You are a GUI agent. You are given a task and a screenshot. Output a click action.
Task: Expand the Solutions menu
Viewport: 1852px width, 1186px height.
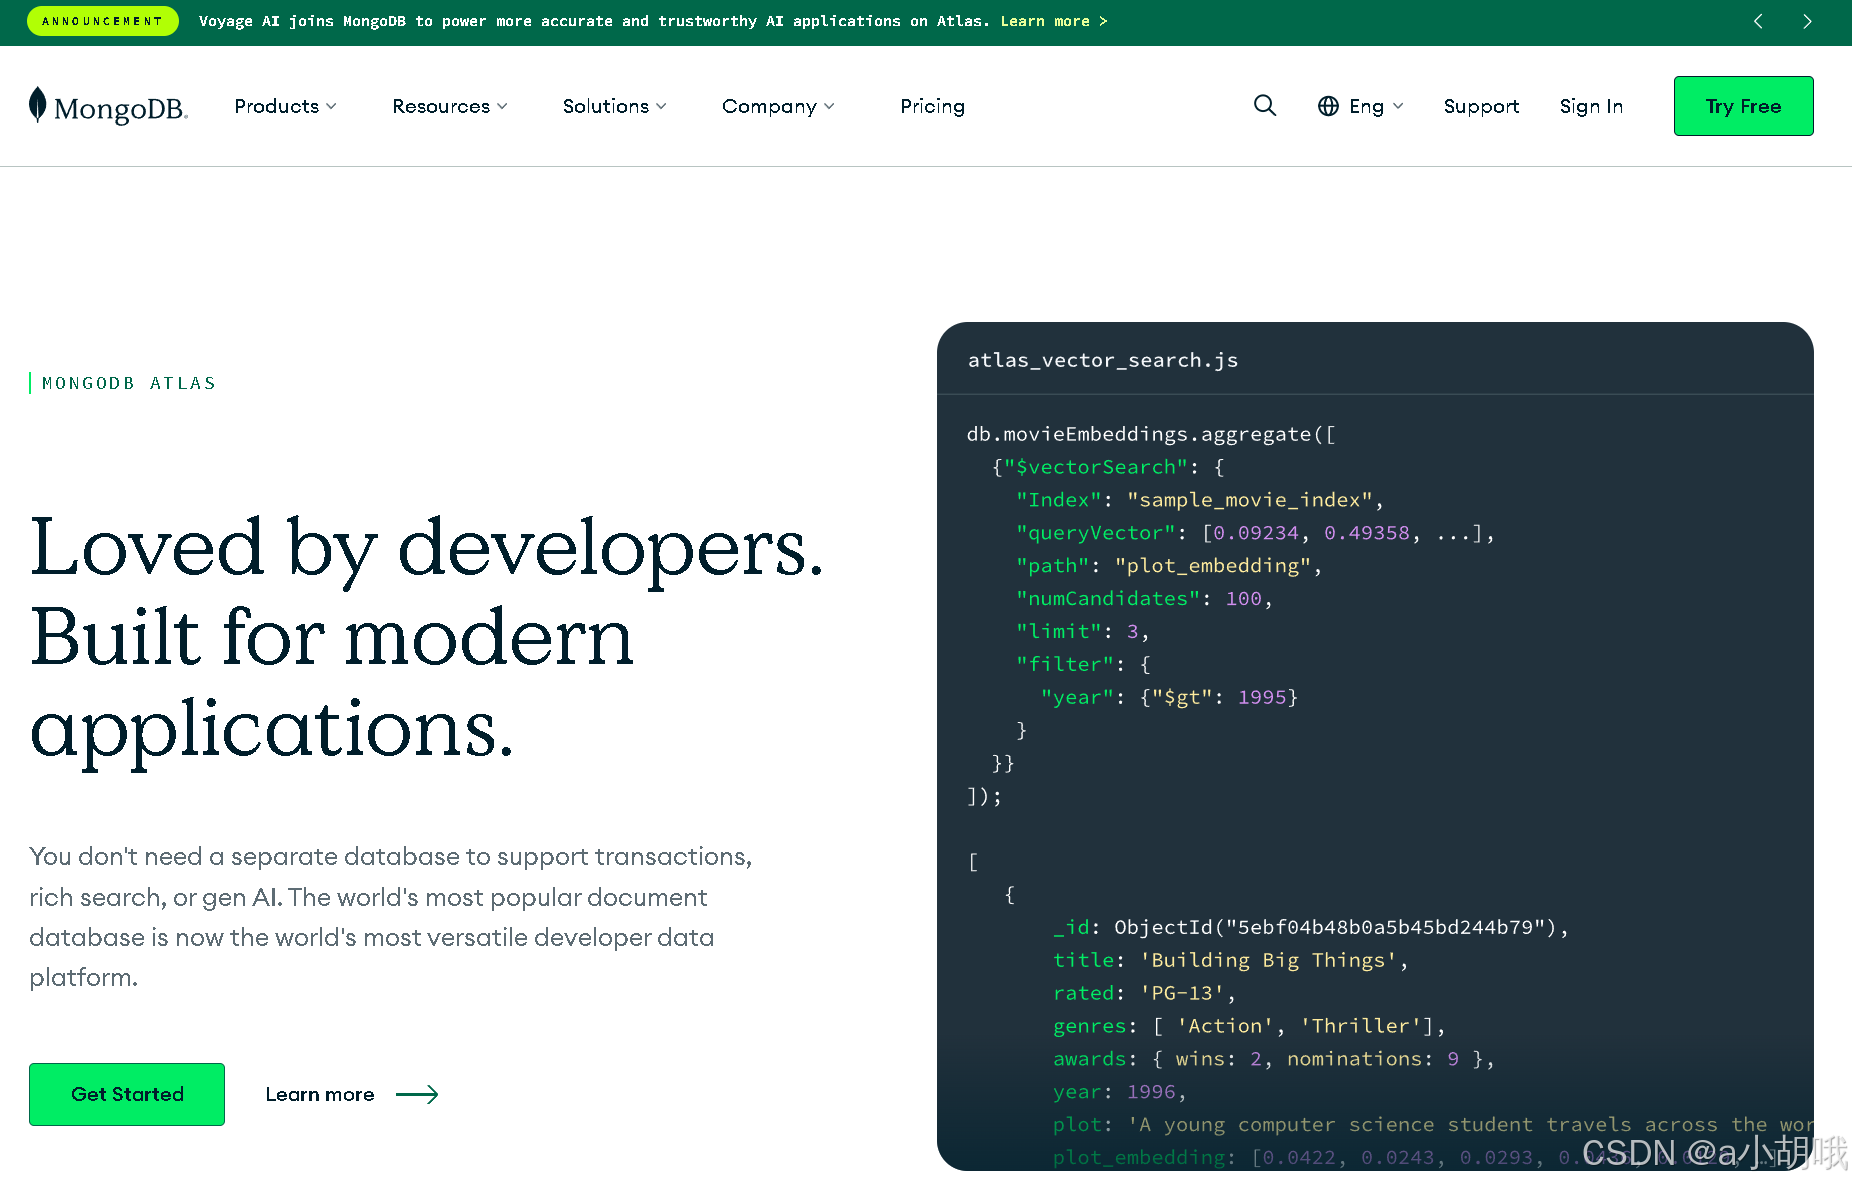pos(614,106)
